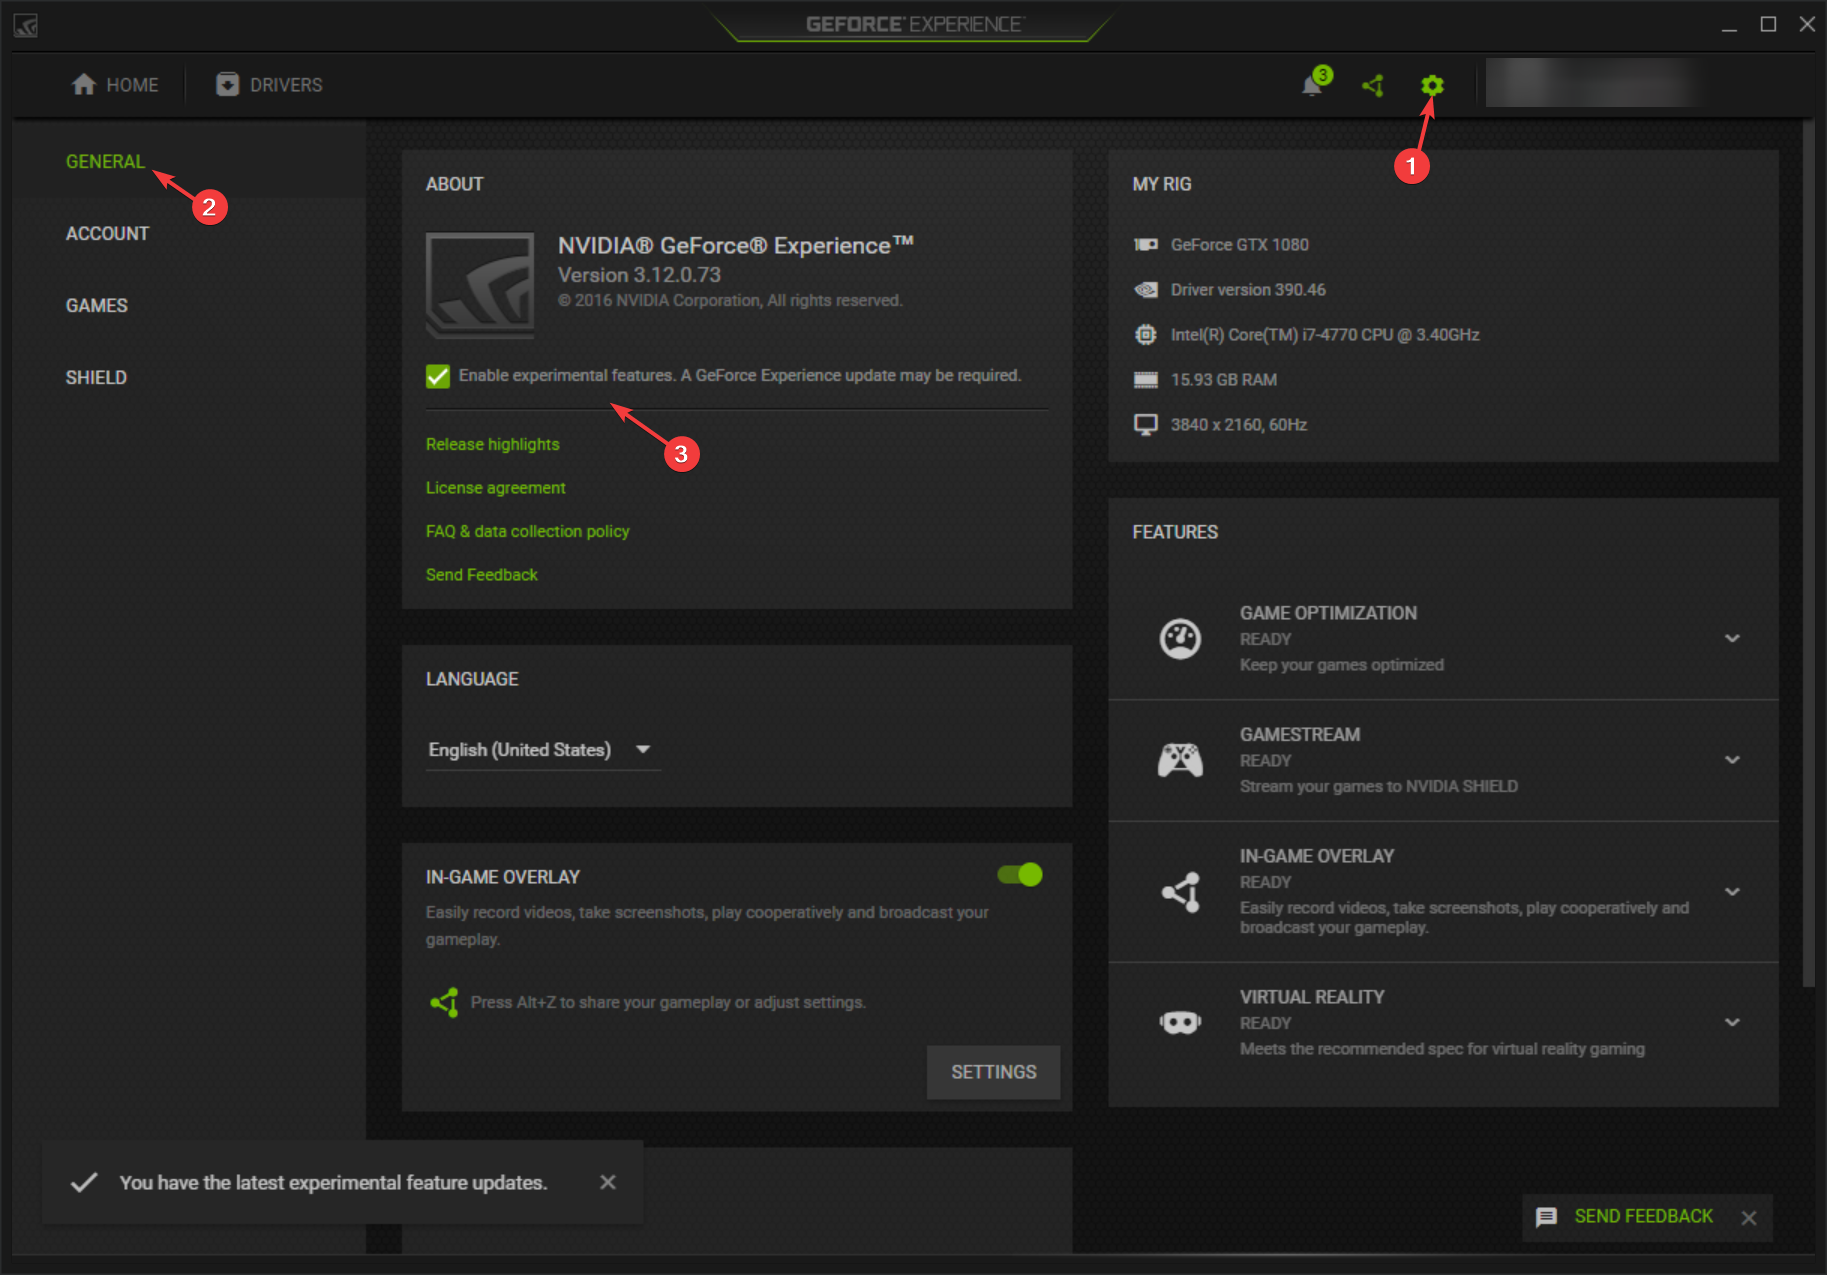Image resolution: width=1827 pixels, height=1275 pixels.
Task: Click the GameStream feature title
Action: pos(1300,735)
